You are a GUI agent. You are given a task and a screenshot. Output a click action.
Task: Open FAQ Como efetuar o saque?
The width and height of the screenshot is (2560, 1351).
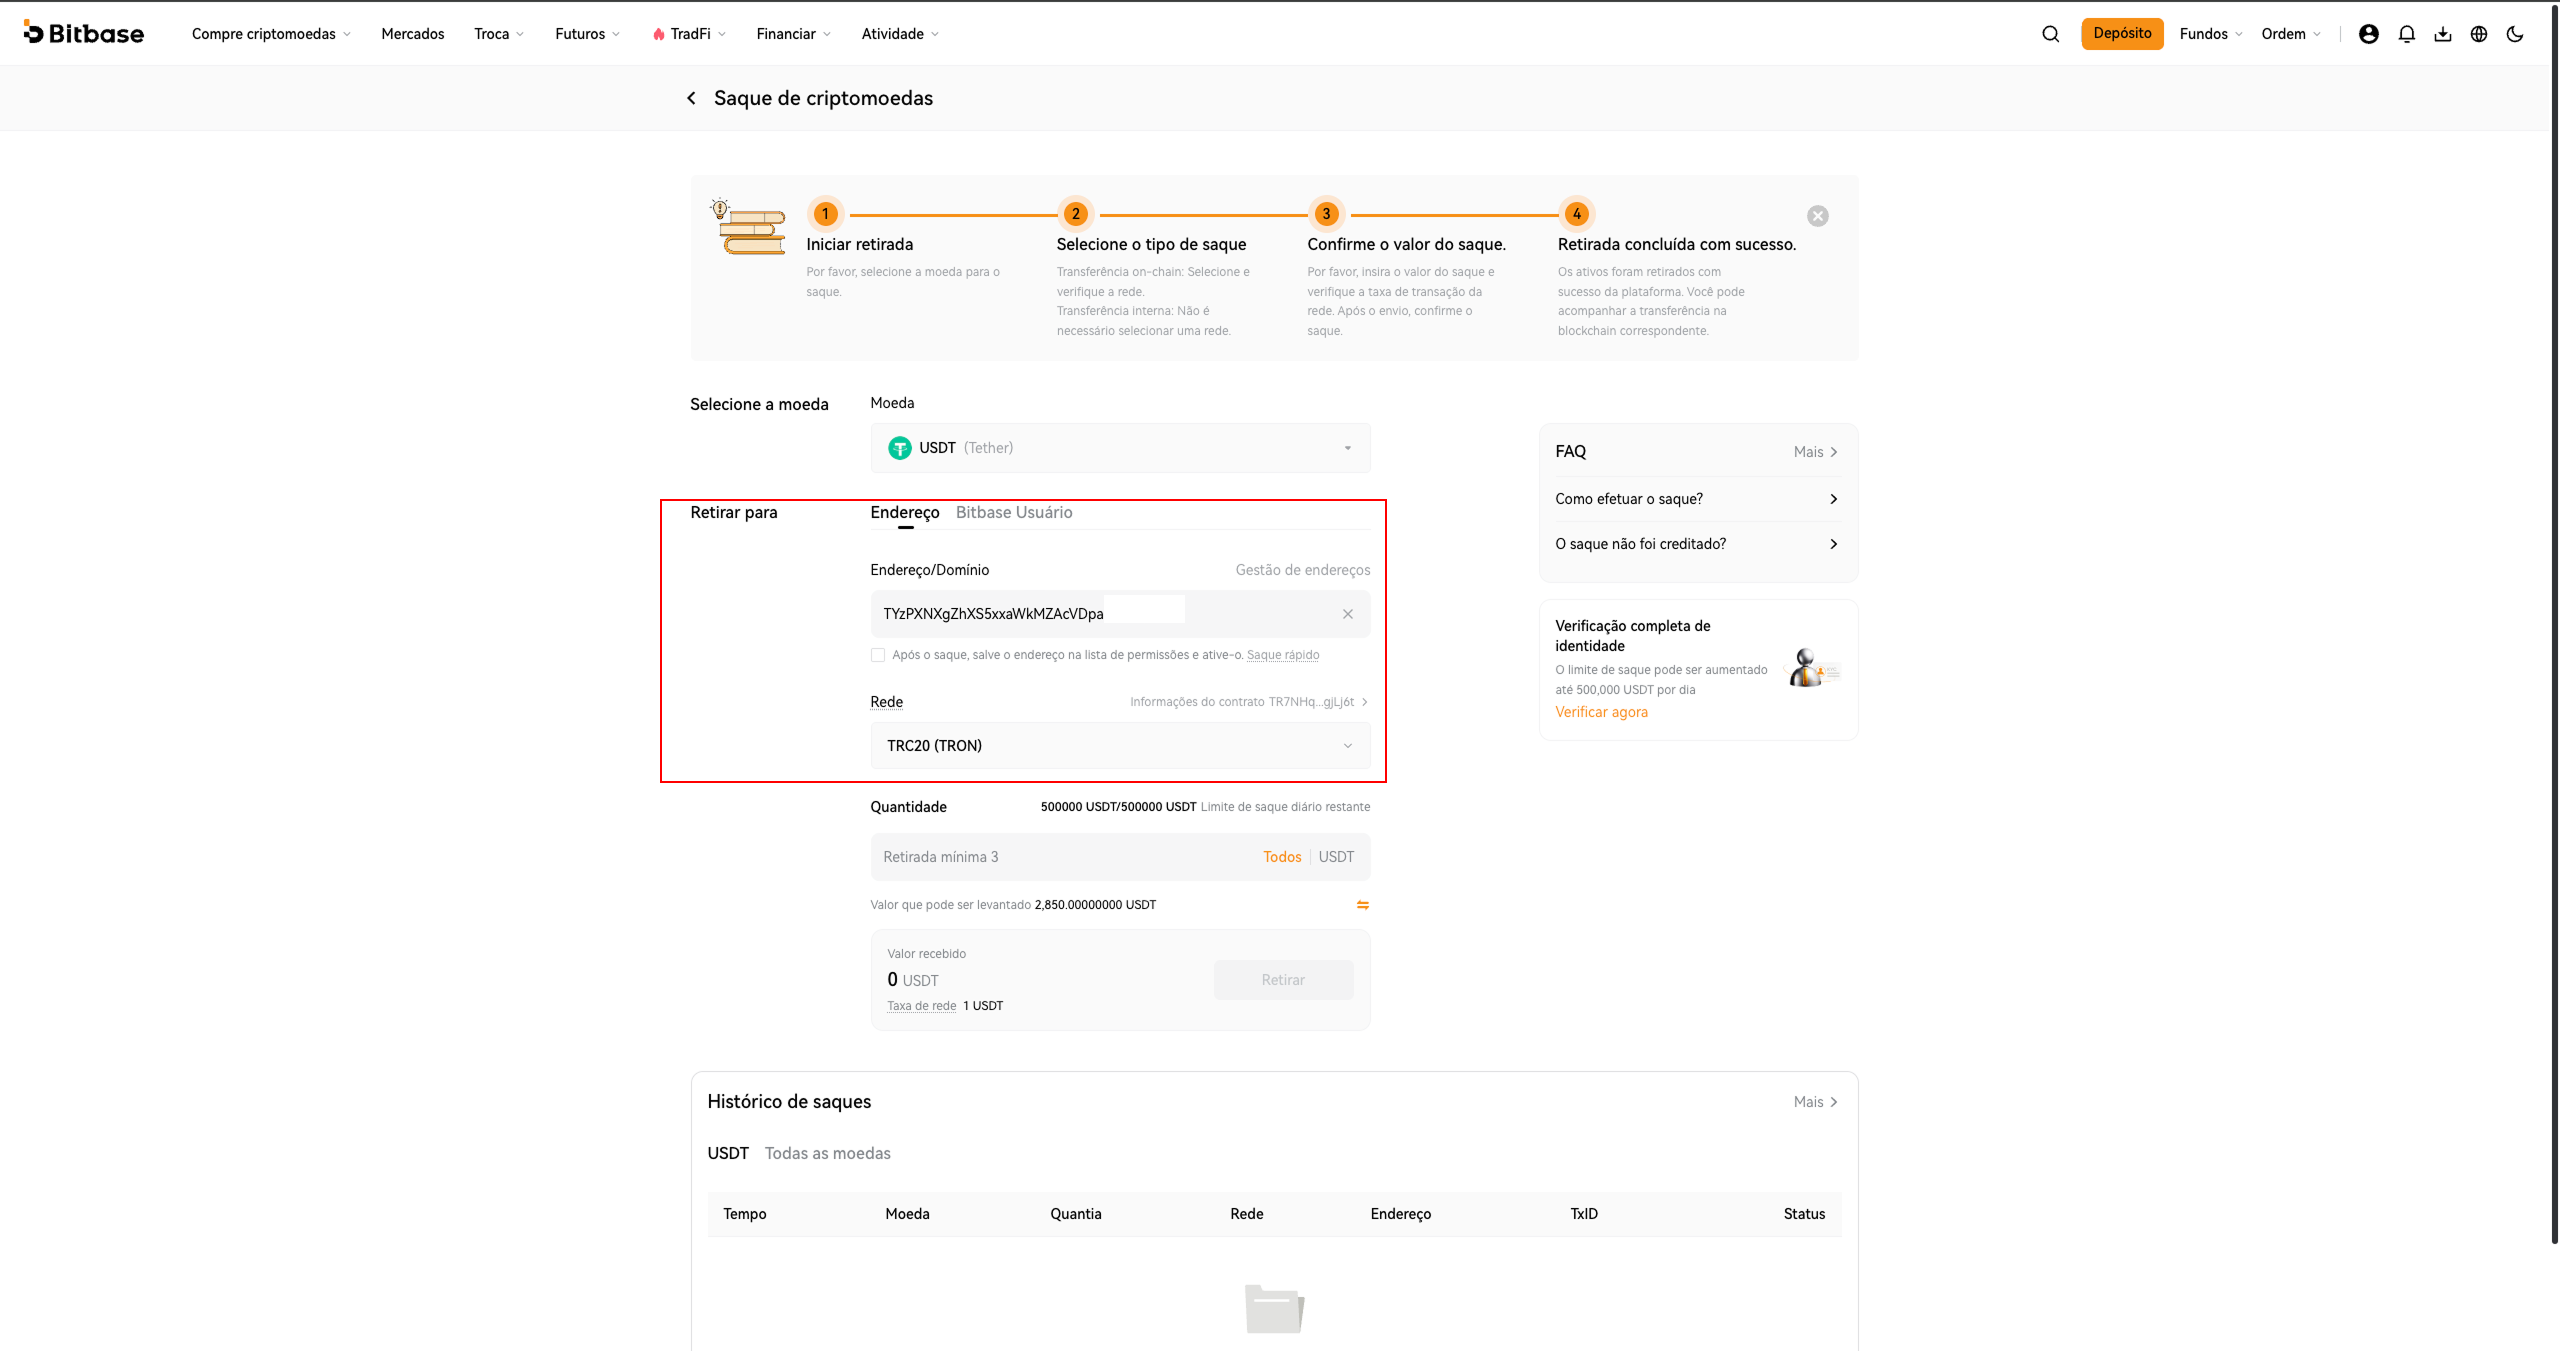pyautogui.click(x=1697, y=499)
